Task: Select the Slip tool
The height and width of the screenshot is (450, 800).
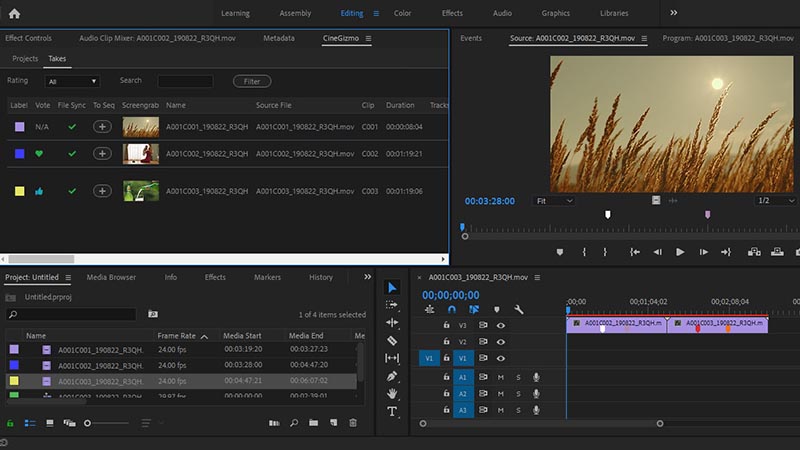Action: [392, 358]
